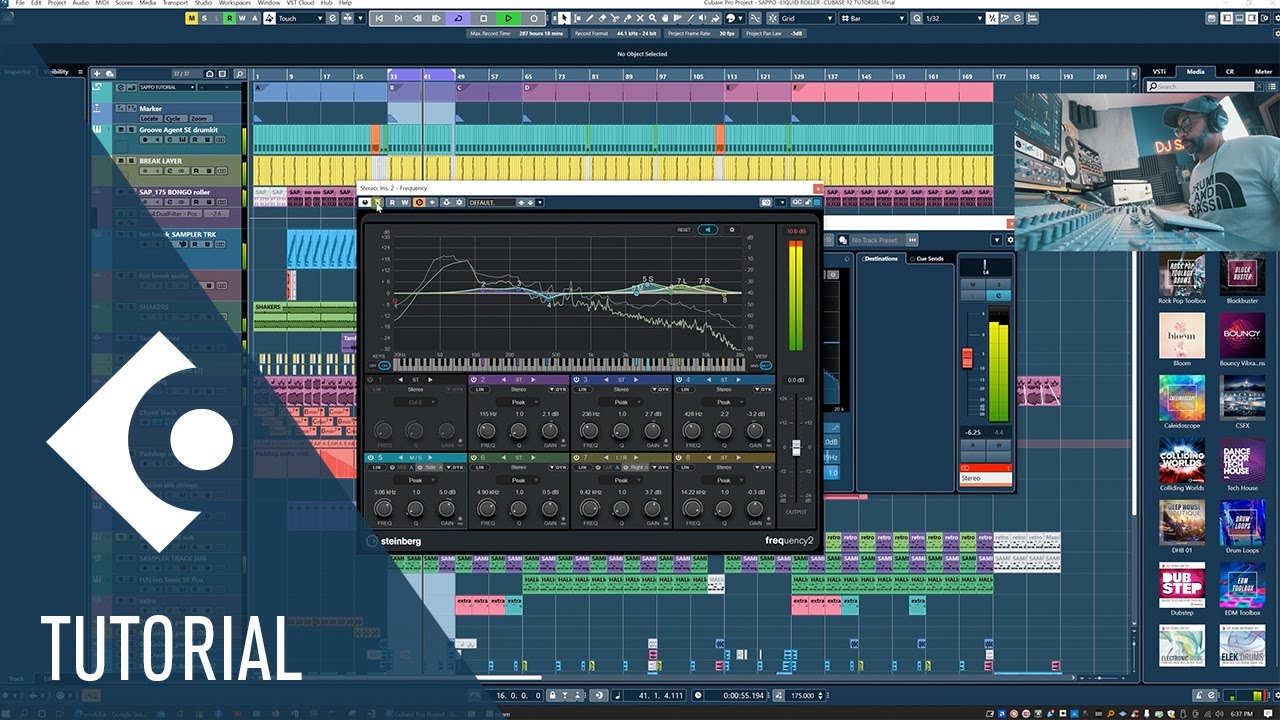Open the Cut 6 filter type dropdown for band 1
Screen dimensions: 1280x720
pyautogui.click(x=415, y=401)
